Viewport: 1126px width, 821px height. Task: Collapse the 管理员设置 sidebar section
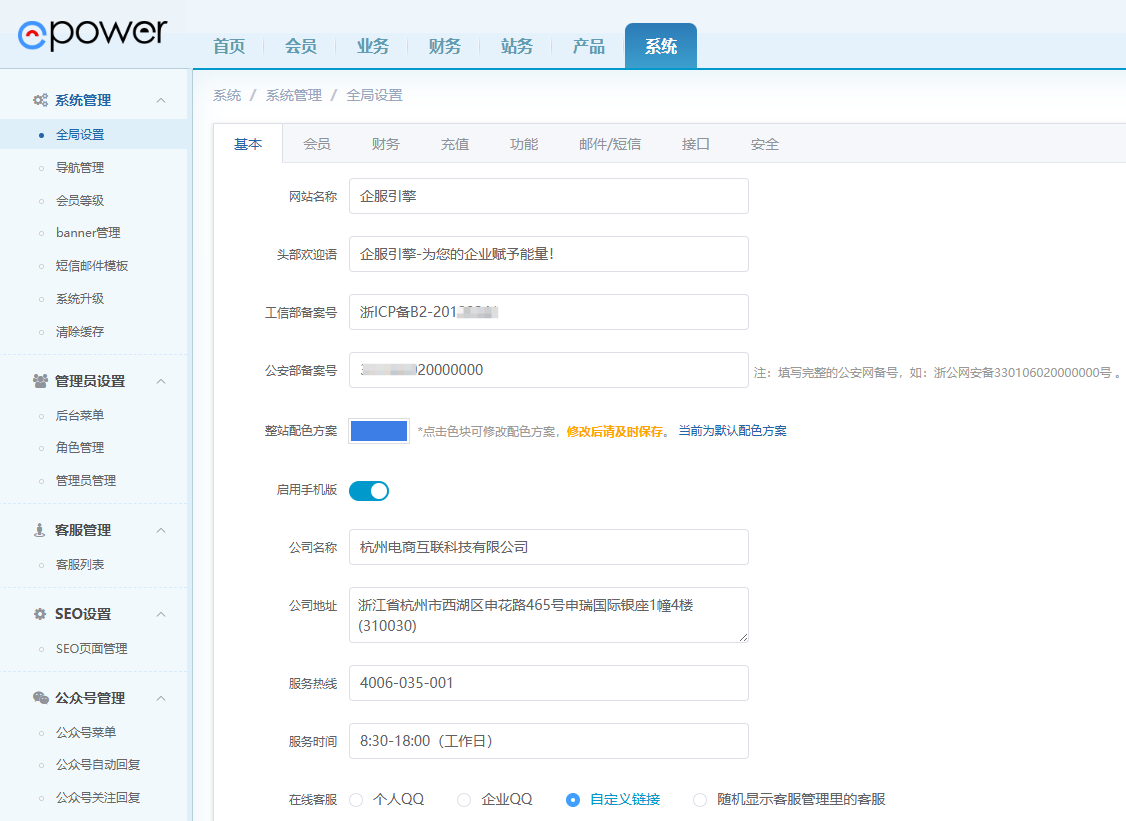(x=161, y=381)
